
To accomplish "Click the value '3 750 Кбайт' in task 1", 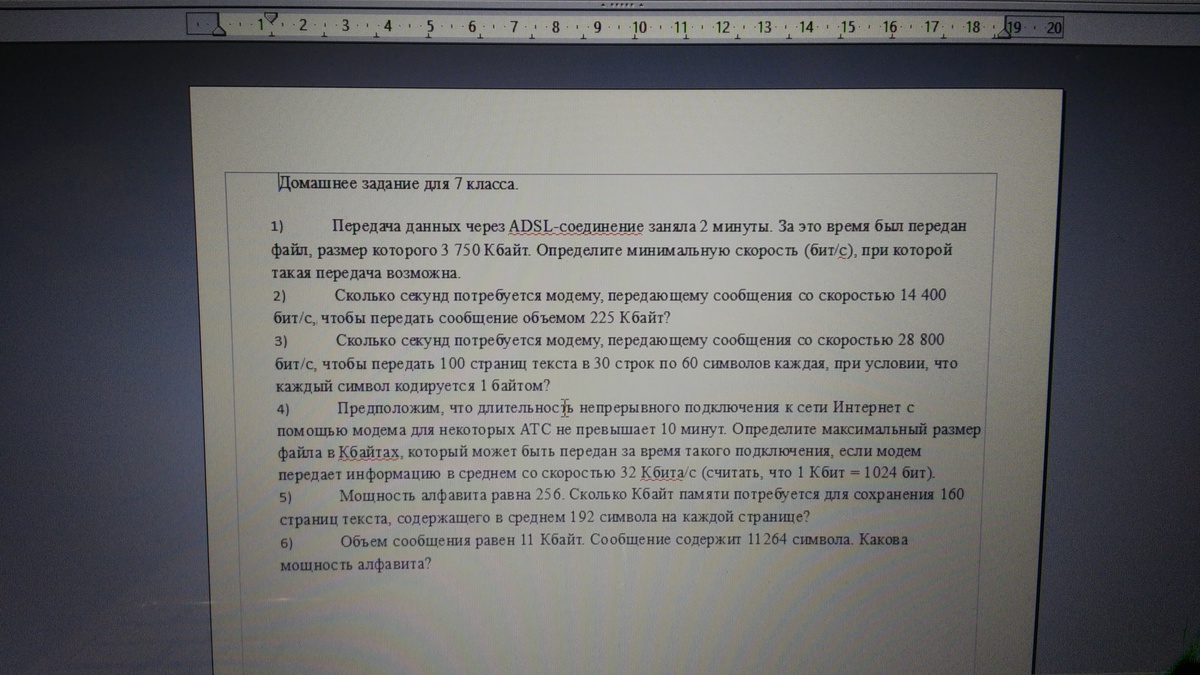I will coord(485,250).
